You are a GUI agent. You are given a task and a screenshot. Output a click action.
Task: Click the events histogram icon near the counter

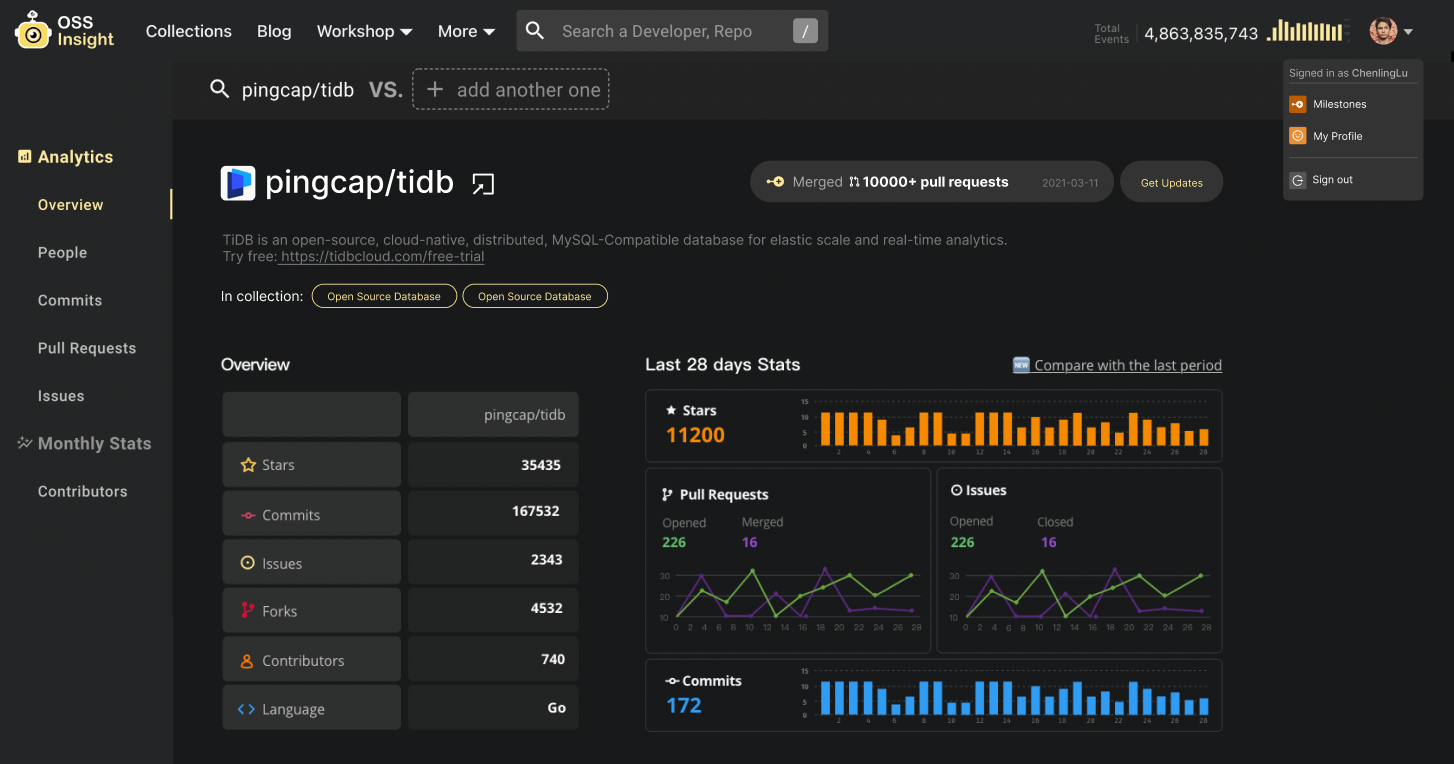pyautogui.click(x=1306, y=31)
